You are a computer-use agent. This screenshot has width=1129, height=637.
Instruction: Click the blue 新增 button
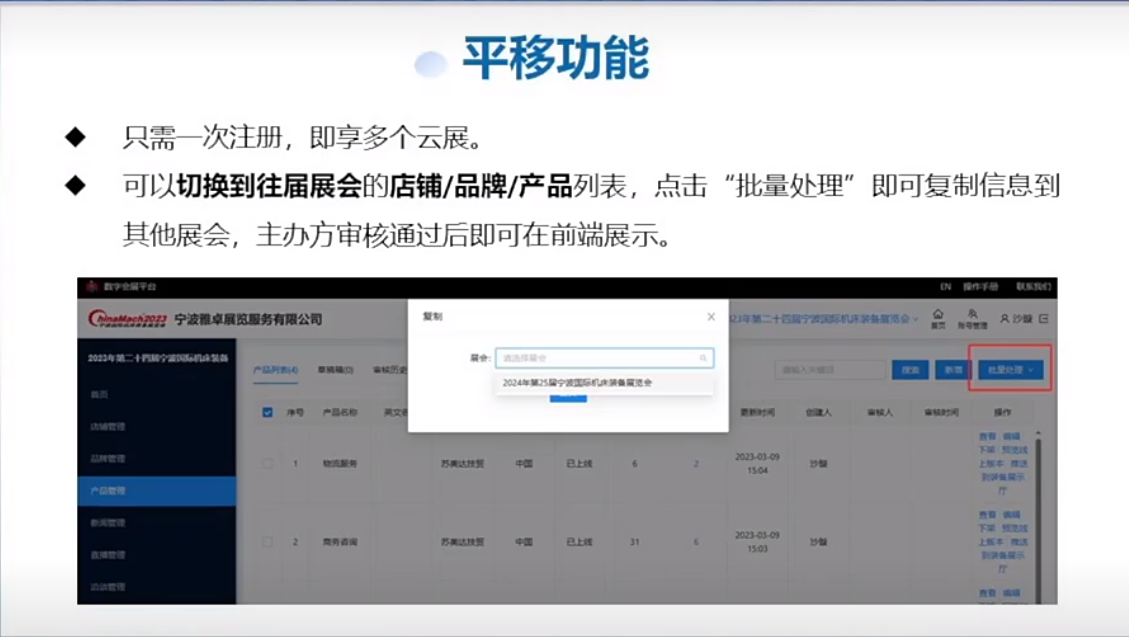click(953, 369)
